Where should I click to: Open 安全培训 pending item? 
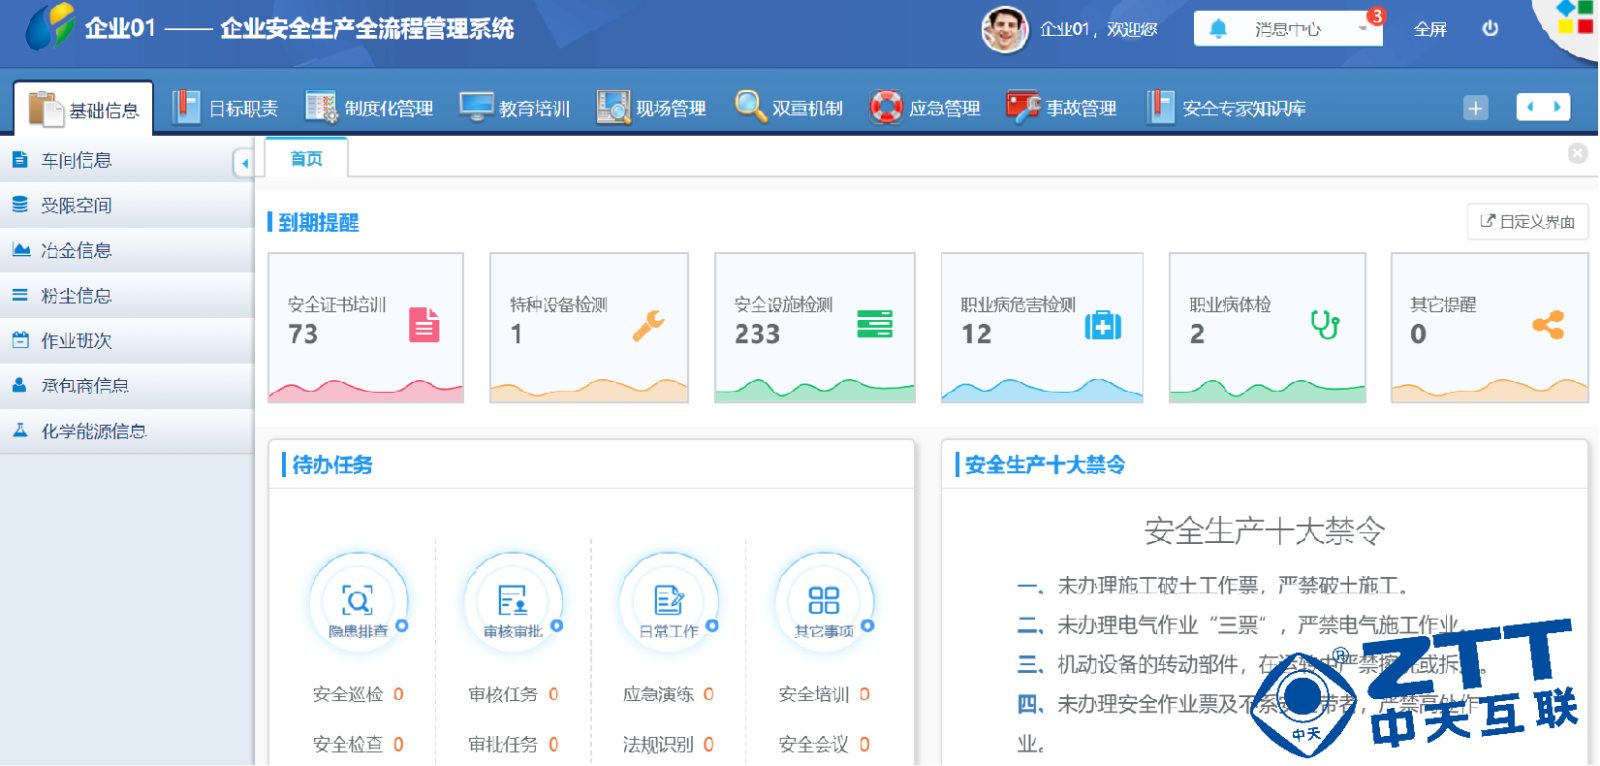pyautogui.click(x=824, y=694)
